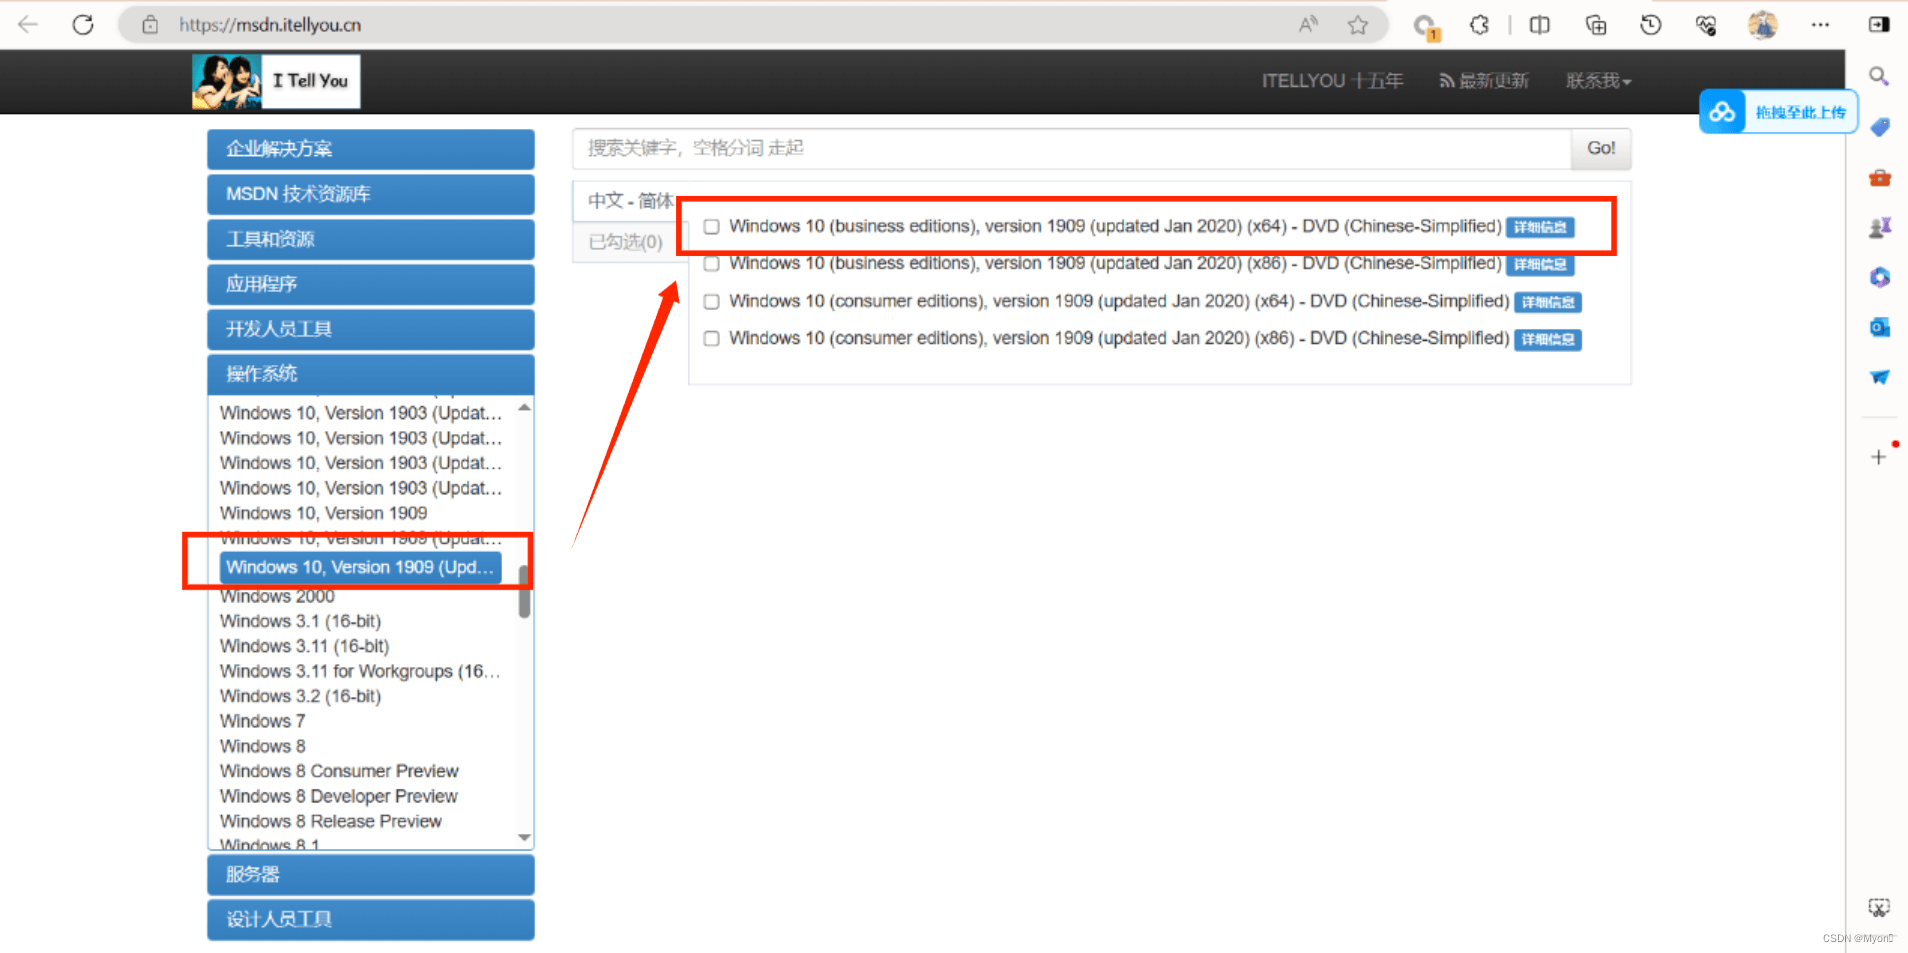Click the OS list scroll-down arrow
Screen dimensions: 1908x953
[524, 838]
